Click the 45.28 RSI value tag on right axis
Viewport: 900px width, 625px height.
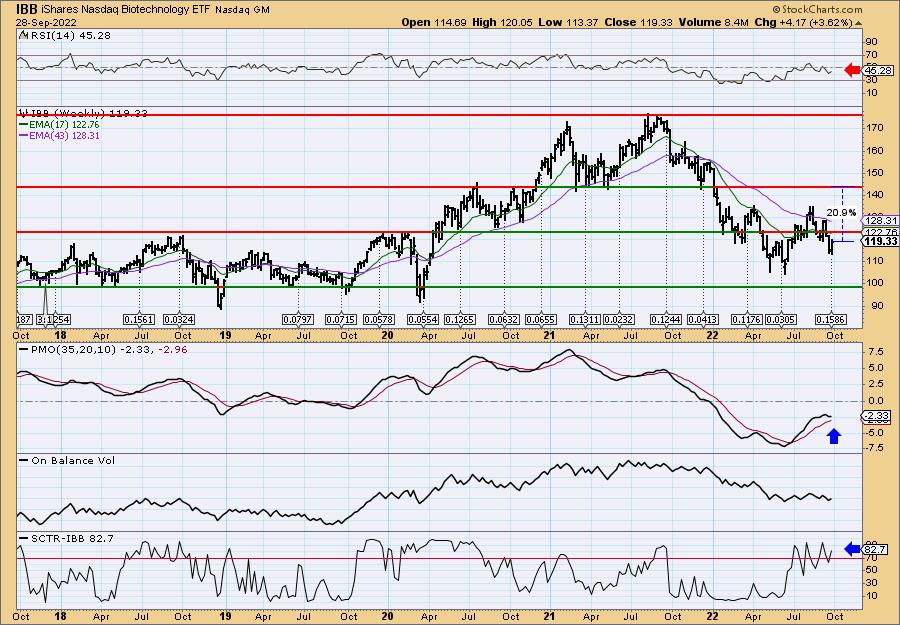(879, 71)
